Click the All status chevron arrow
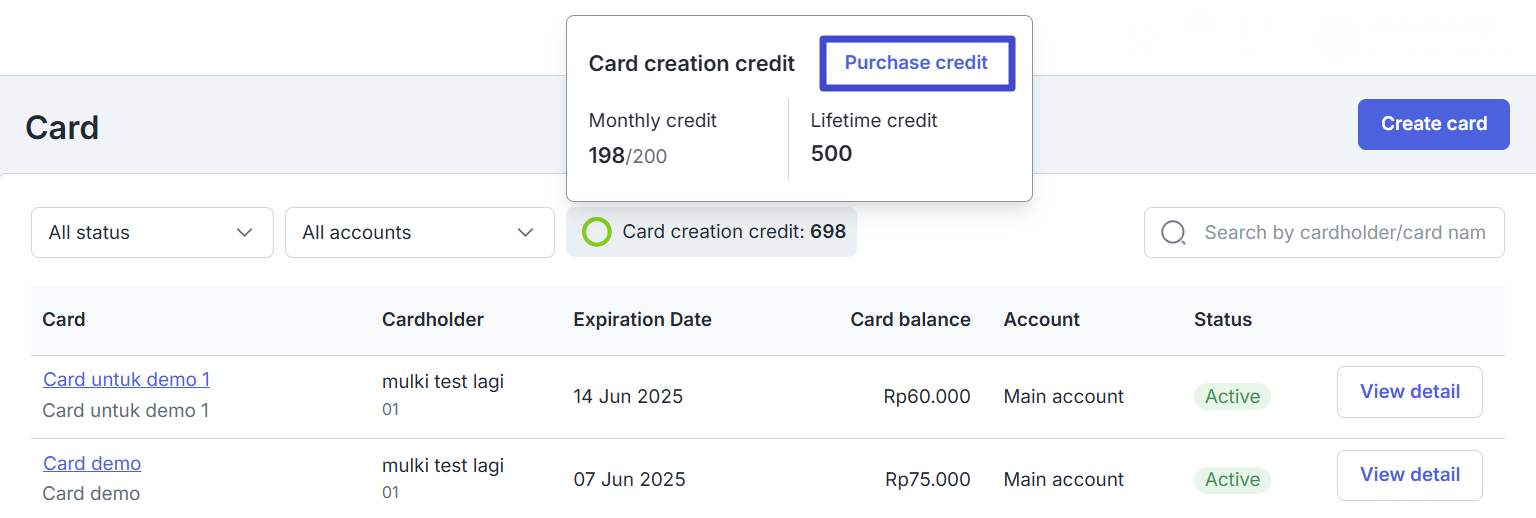The height and width of the screenshot is (518, 1536). pyautogui.click(x=244, y=233)
